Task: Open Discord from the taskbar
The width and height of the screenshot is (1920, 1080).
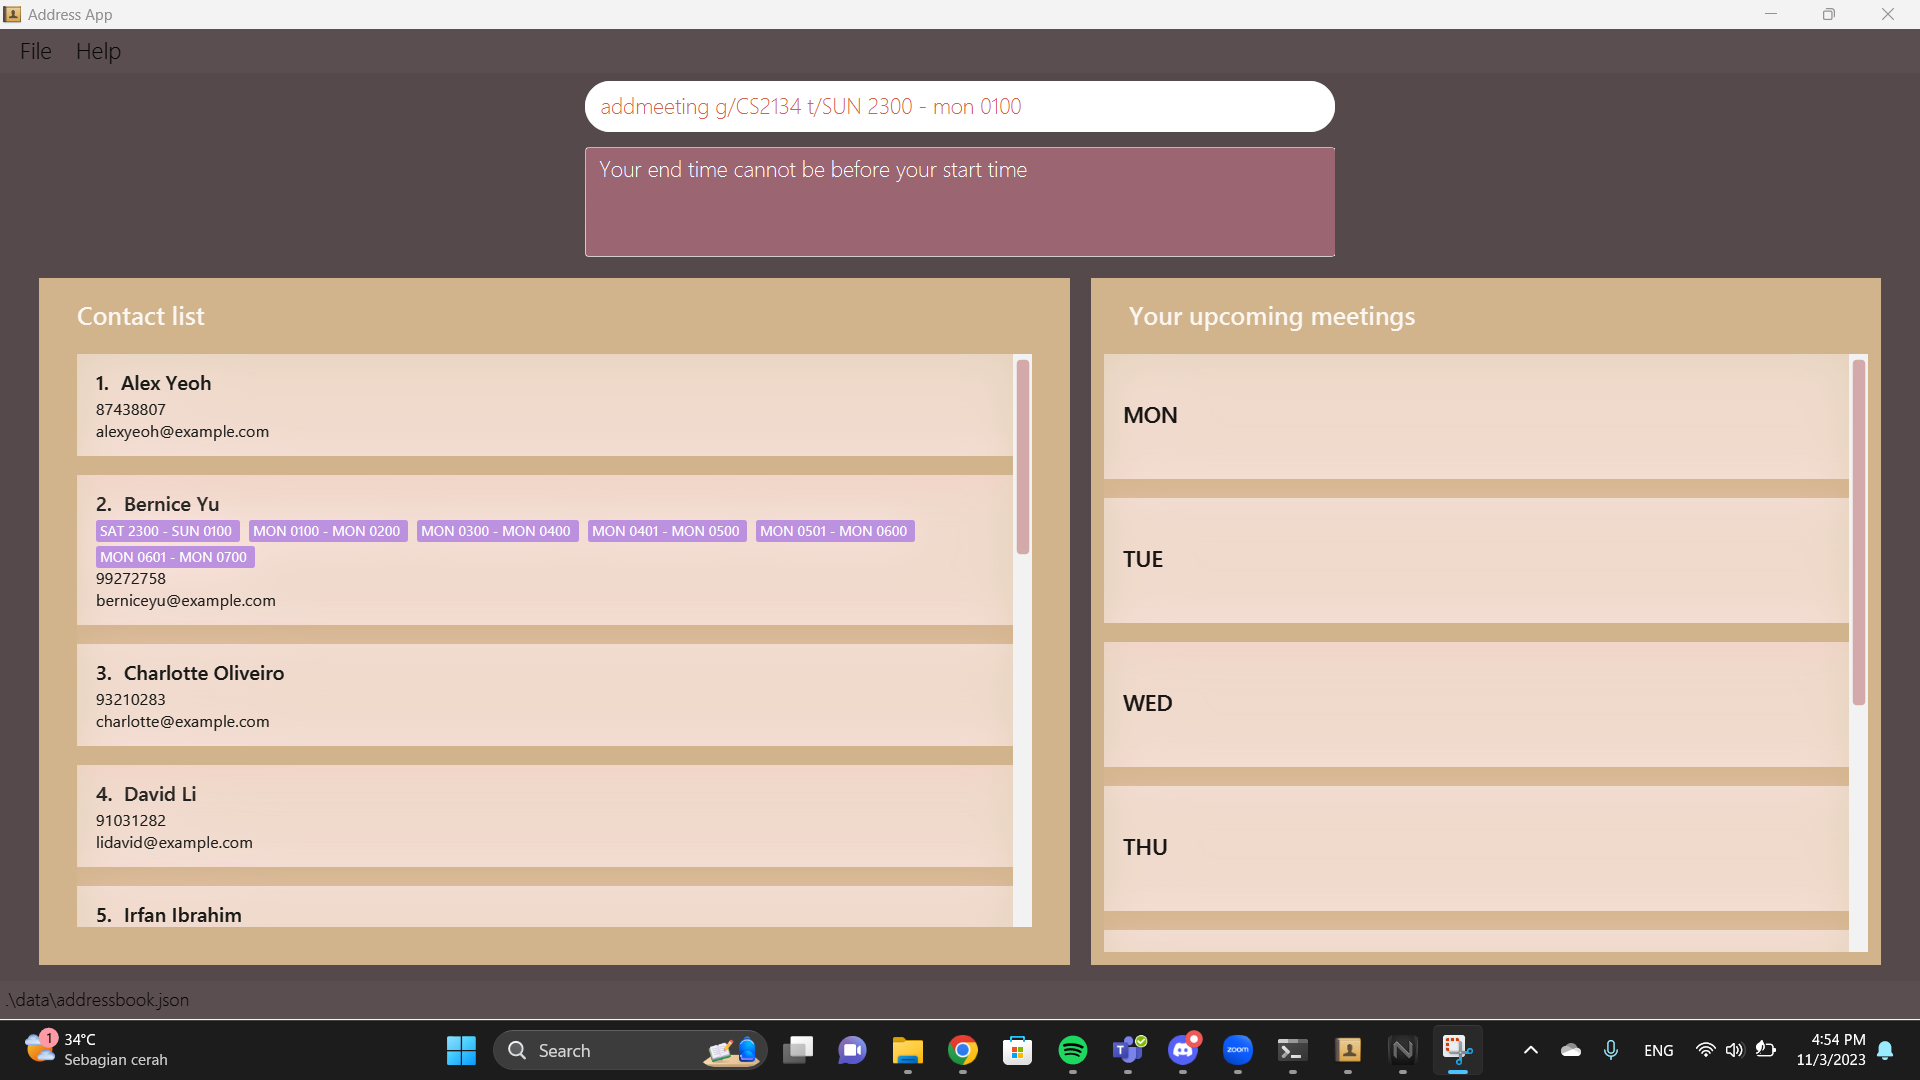Action: click(x=1183, y=1050)
